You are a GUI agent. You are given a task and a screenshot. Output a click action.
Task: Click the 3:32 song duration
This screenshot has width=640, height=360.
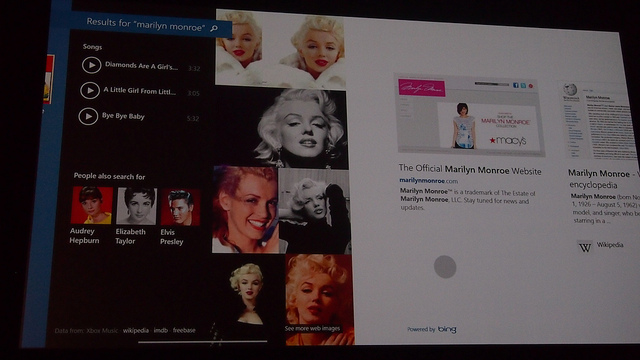194,68
